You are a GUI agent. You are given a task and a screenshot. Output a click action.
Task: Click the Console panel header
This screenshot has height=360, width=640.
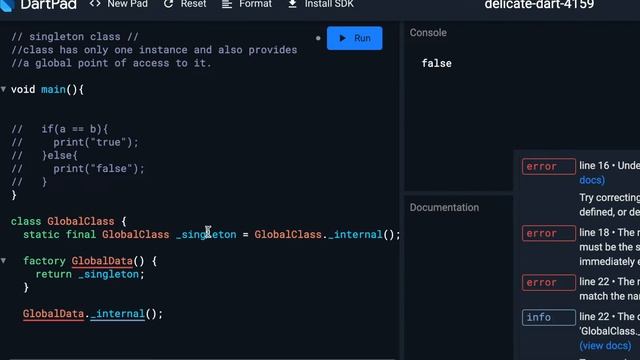point(428,33)
